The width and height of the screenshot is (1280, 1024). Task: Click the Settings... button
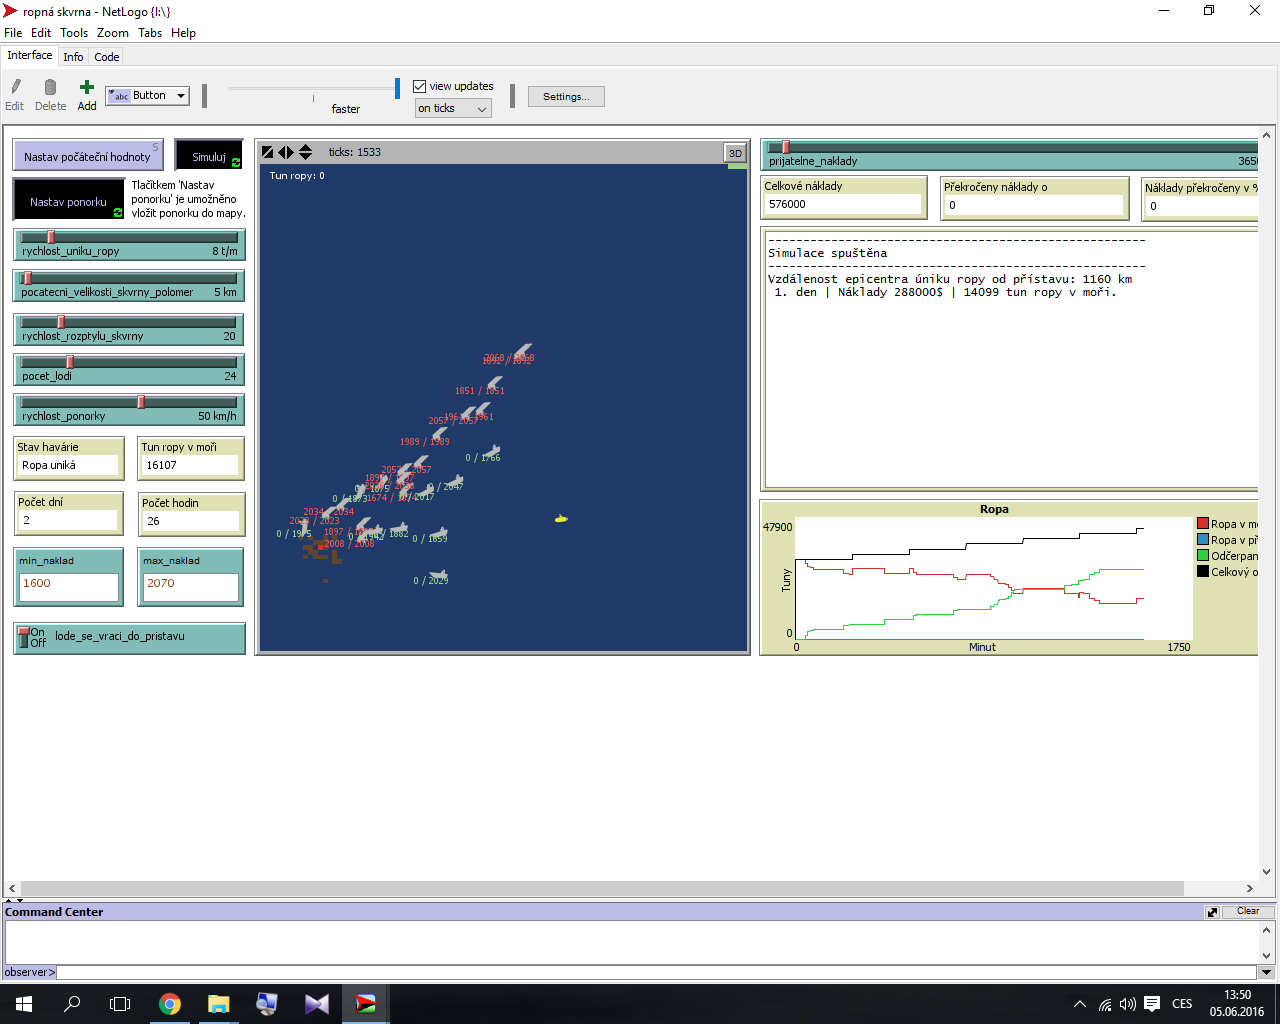pos(566,97)
